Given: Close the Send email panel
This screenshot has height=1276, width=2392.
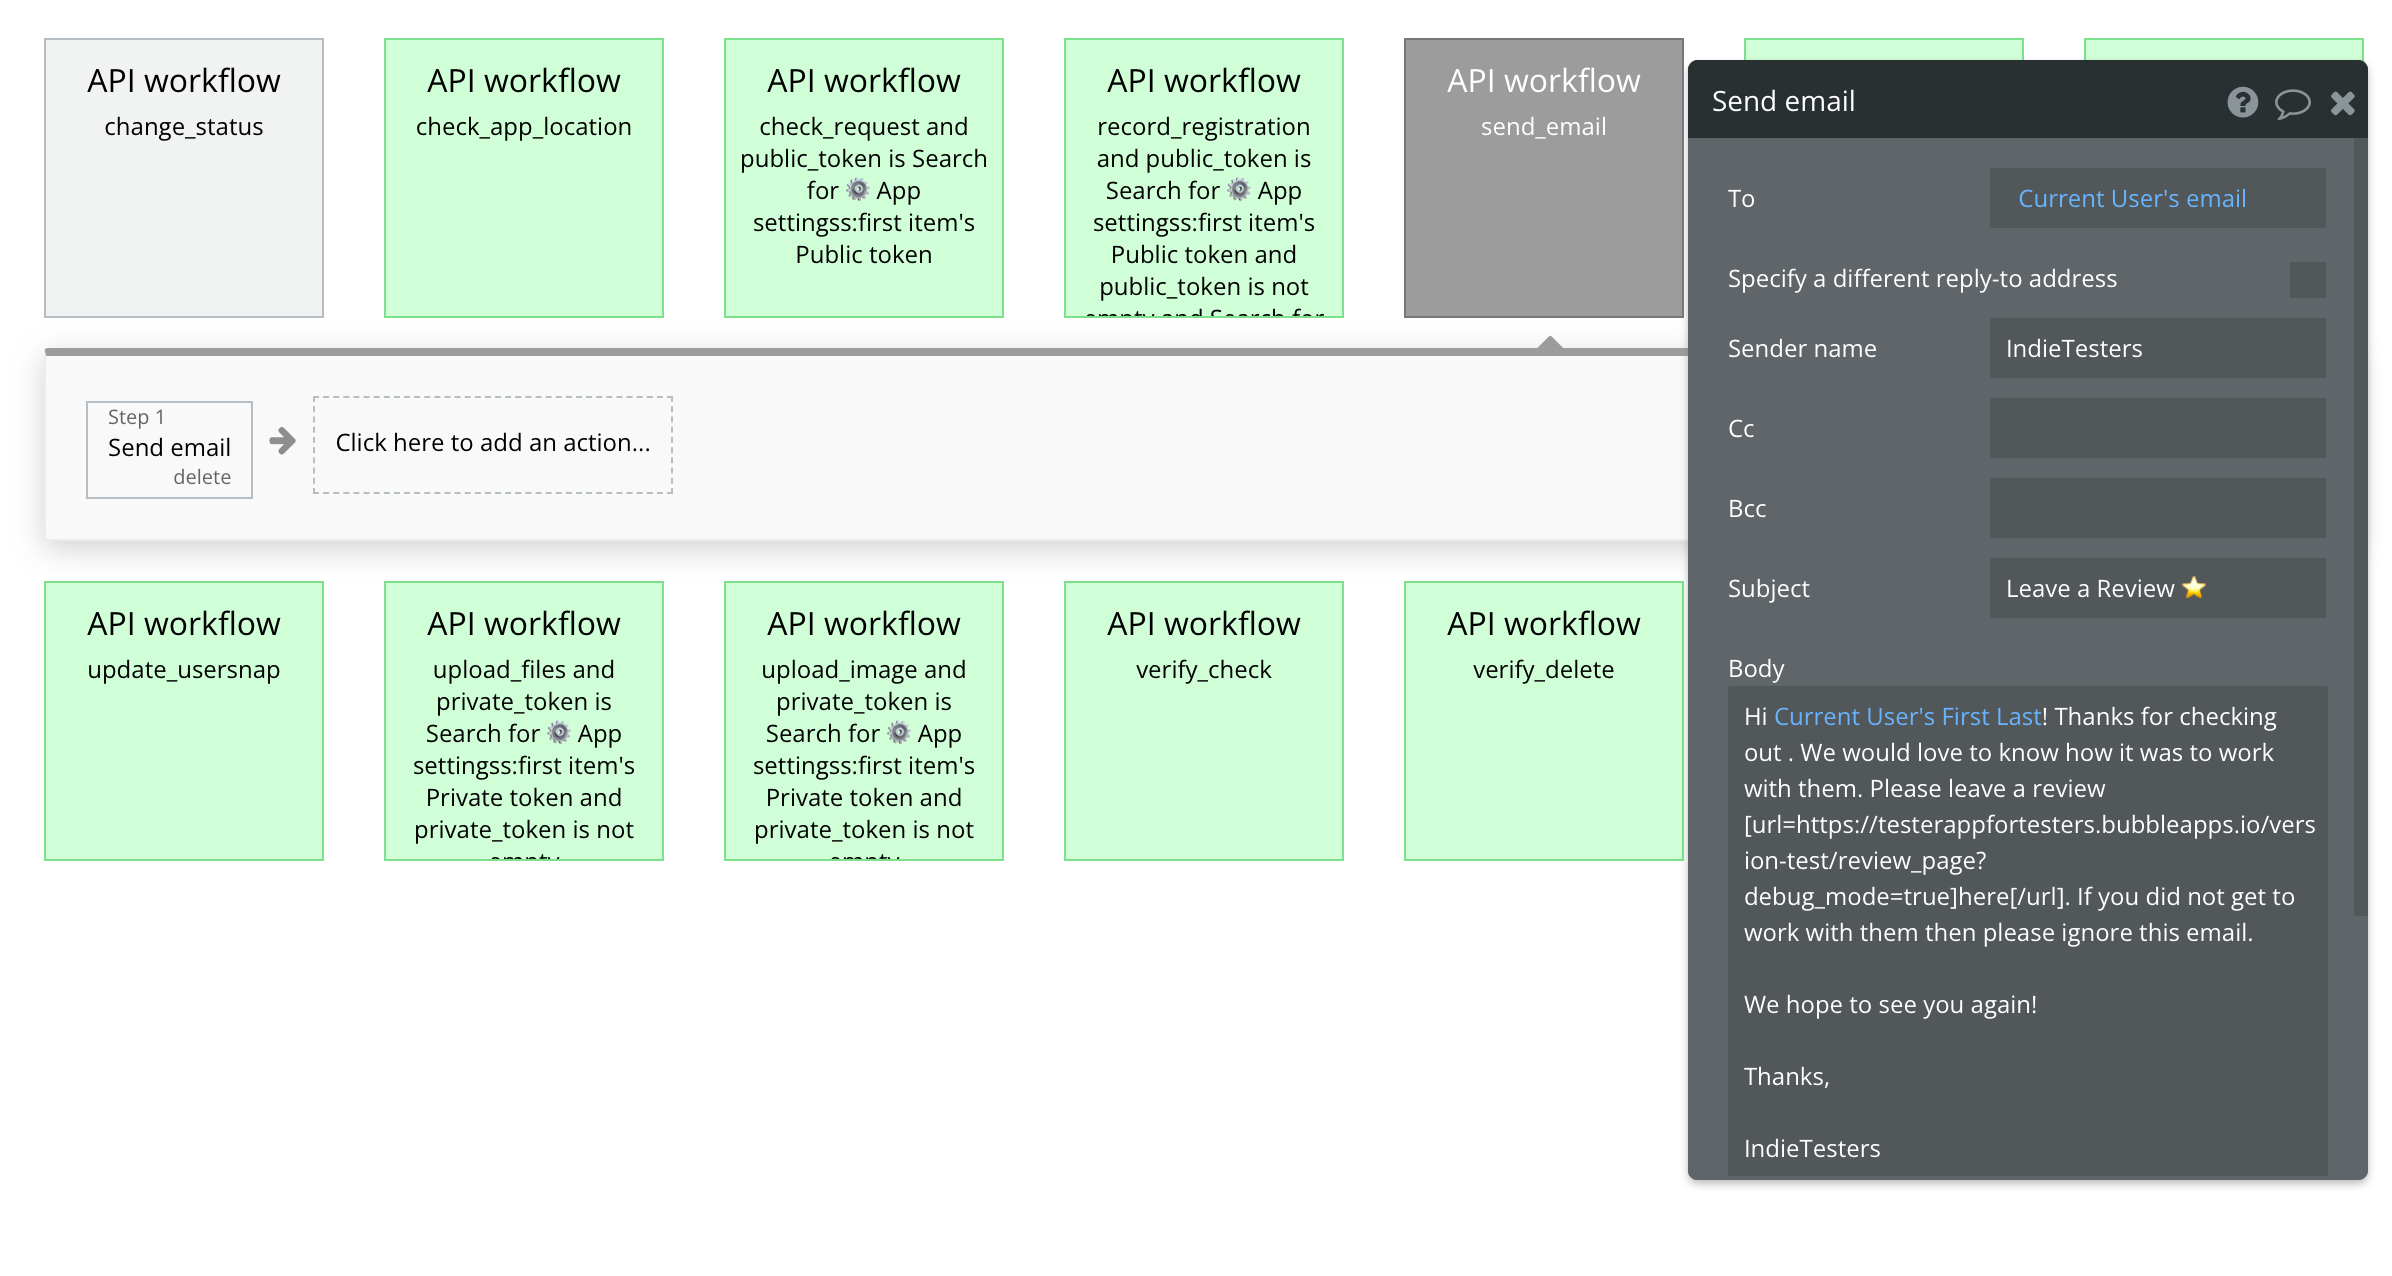Looking at the screenshot, I should (x=2343, y=102).
